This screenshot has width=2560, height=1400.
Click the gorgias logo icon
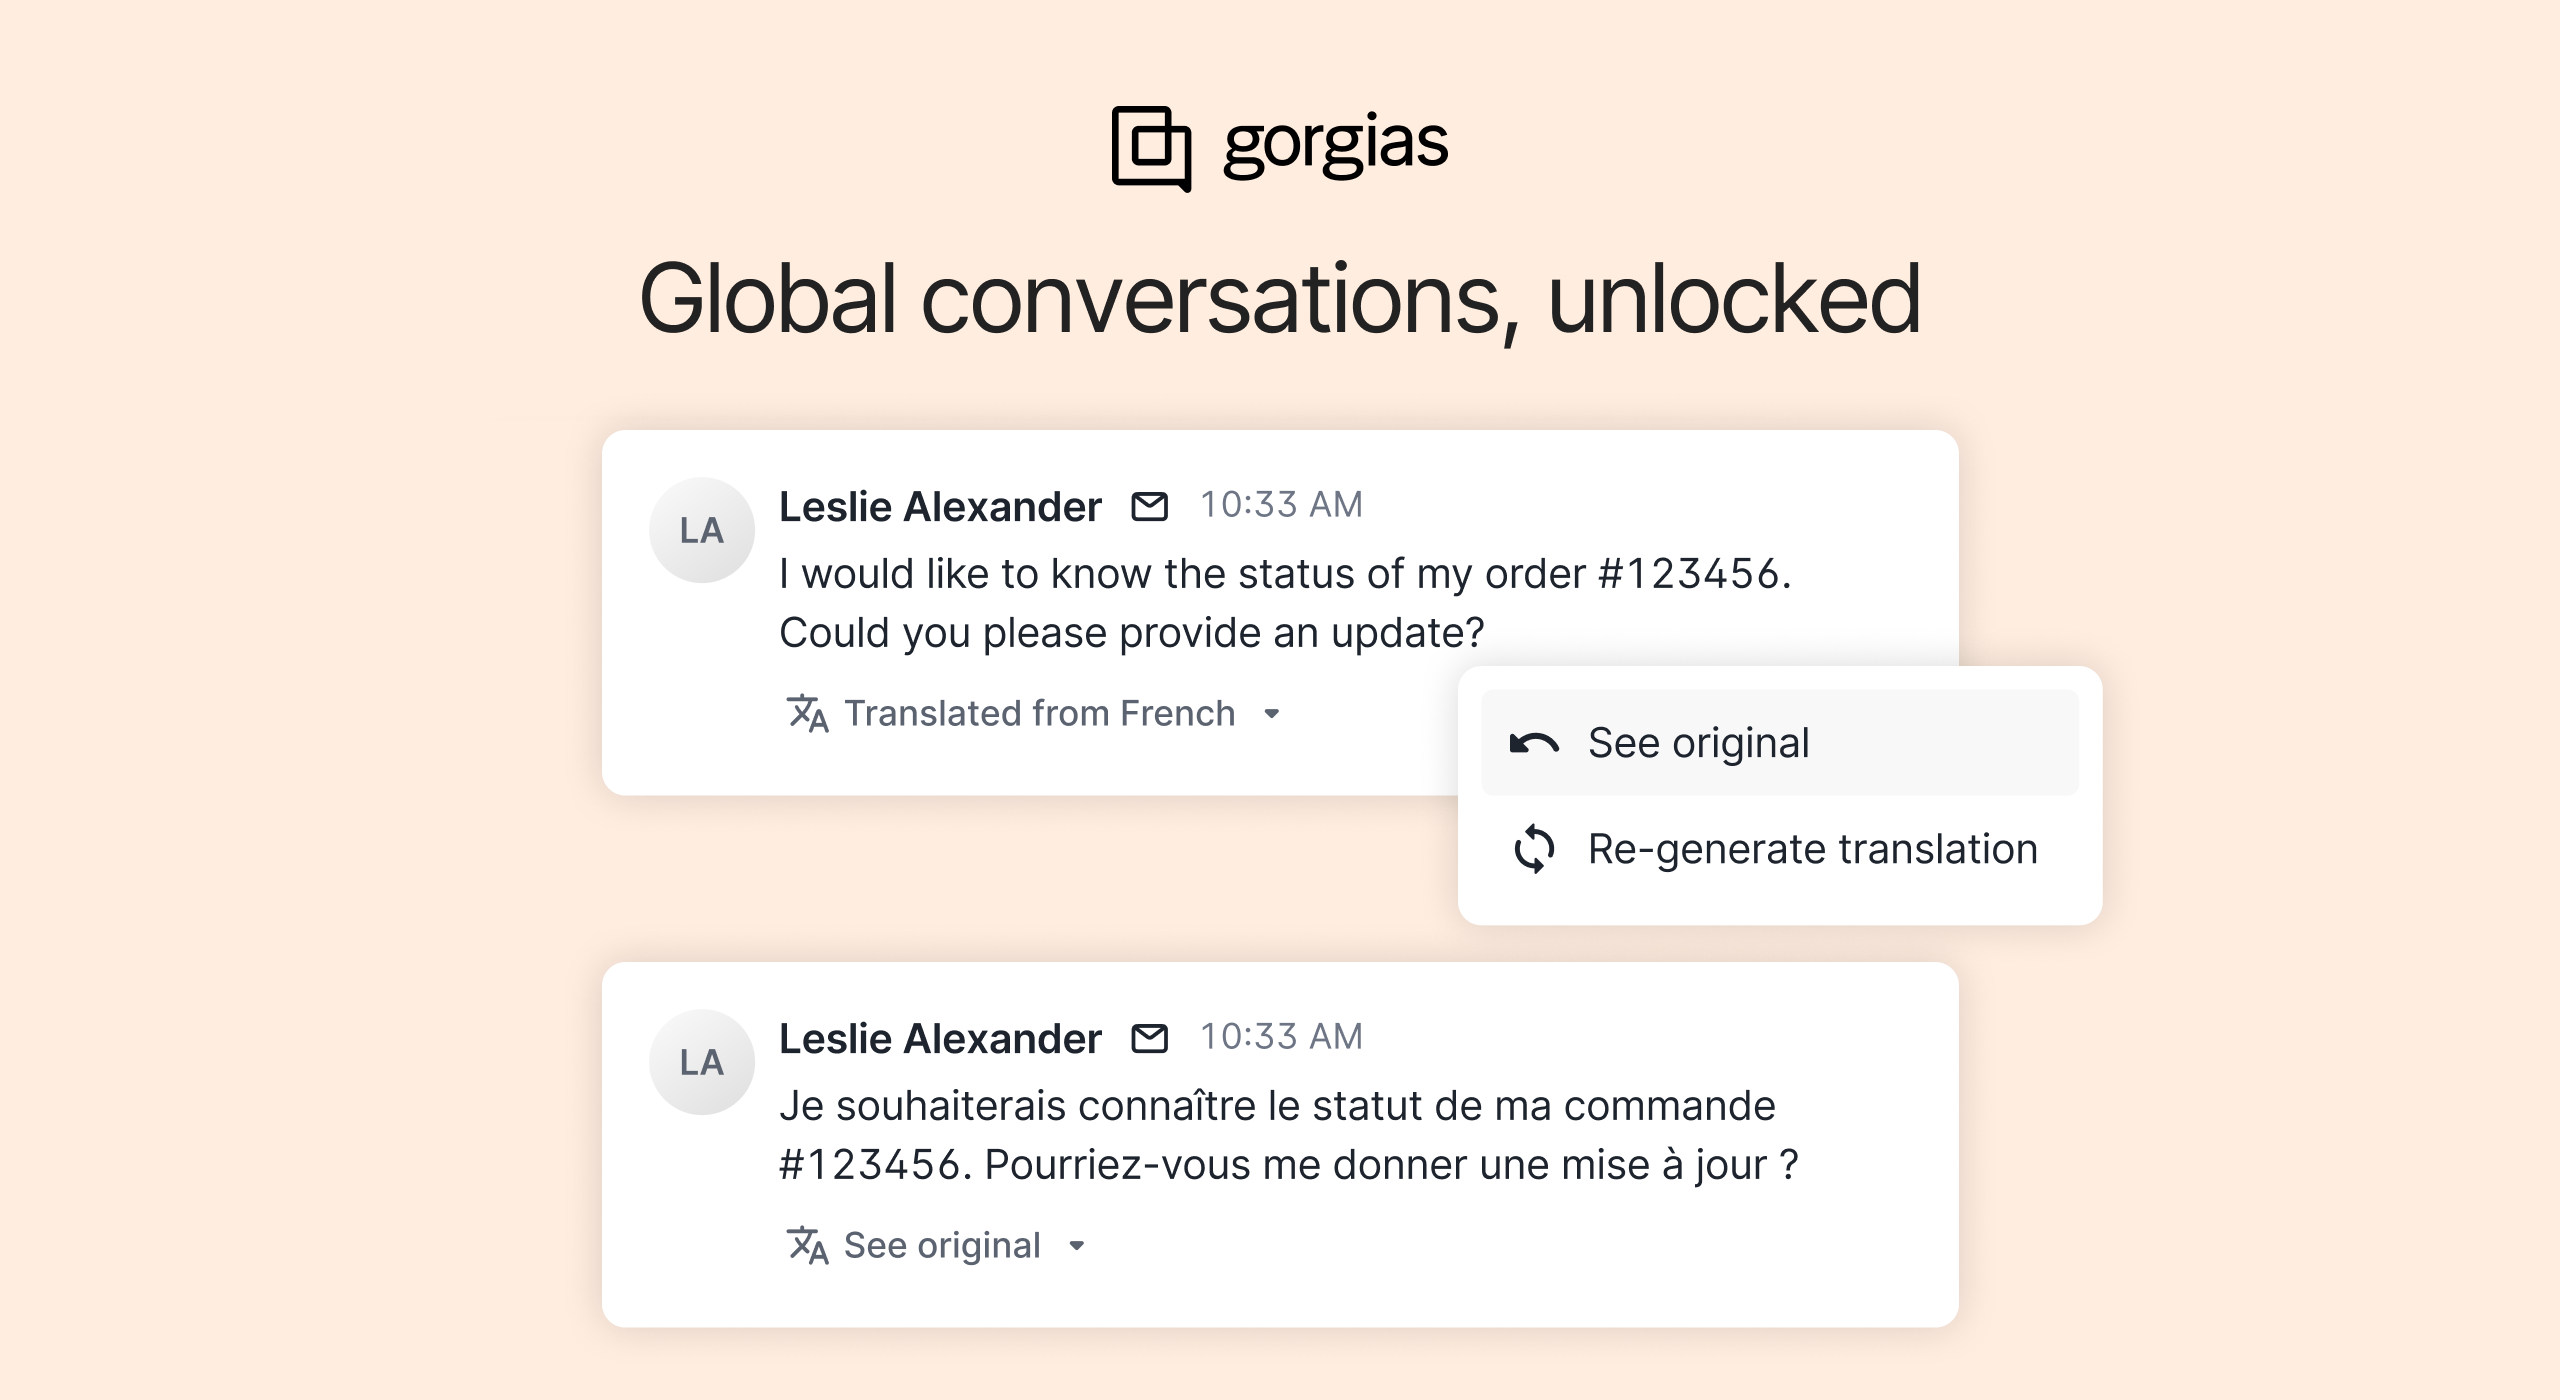coord(1152,146)
